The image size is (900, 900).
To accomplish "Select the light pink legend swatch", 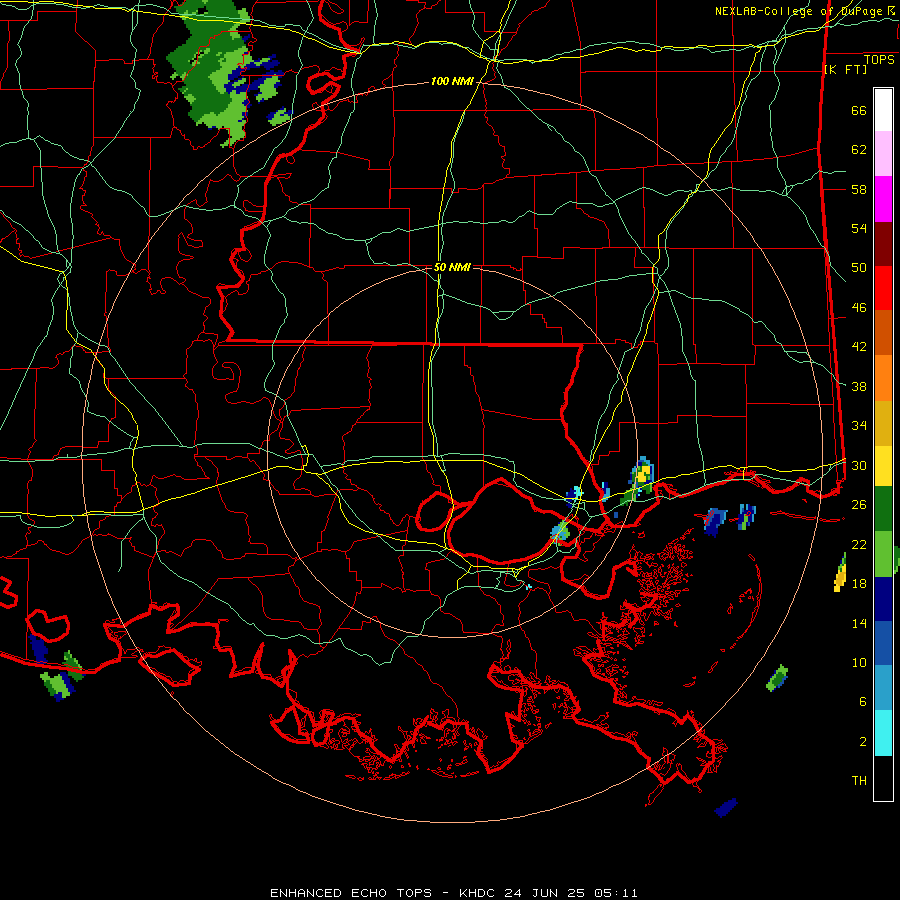I will [883, 154].
